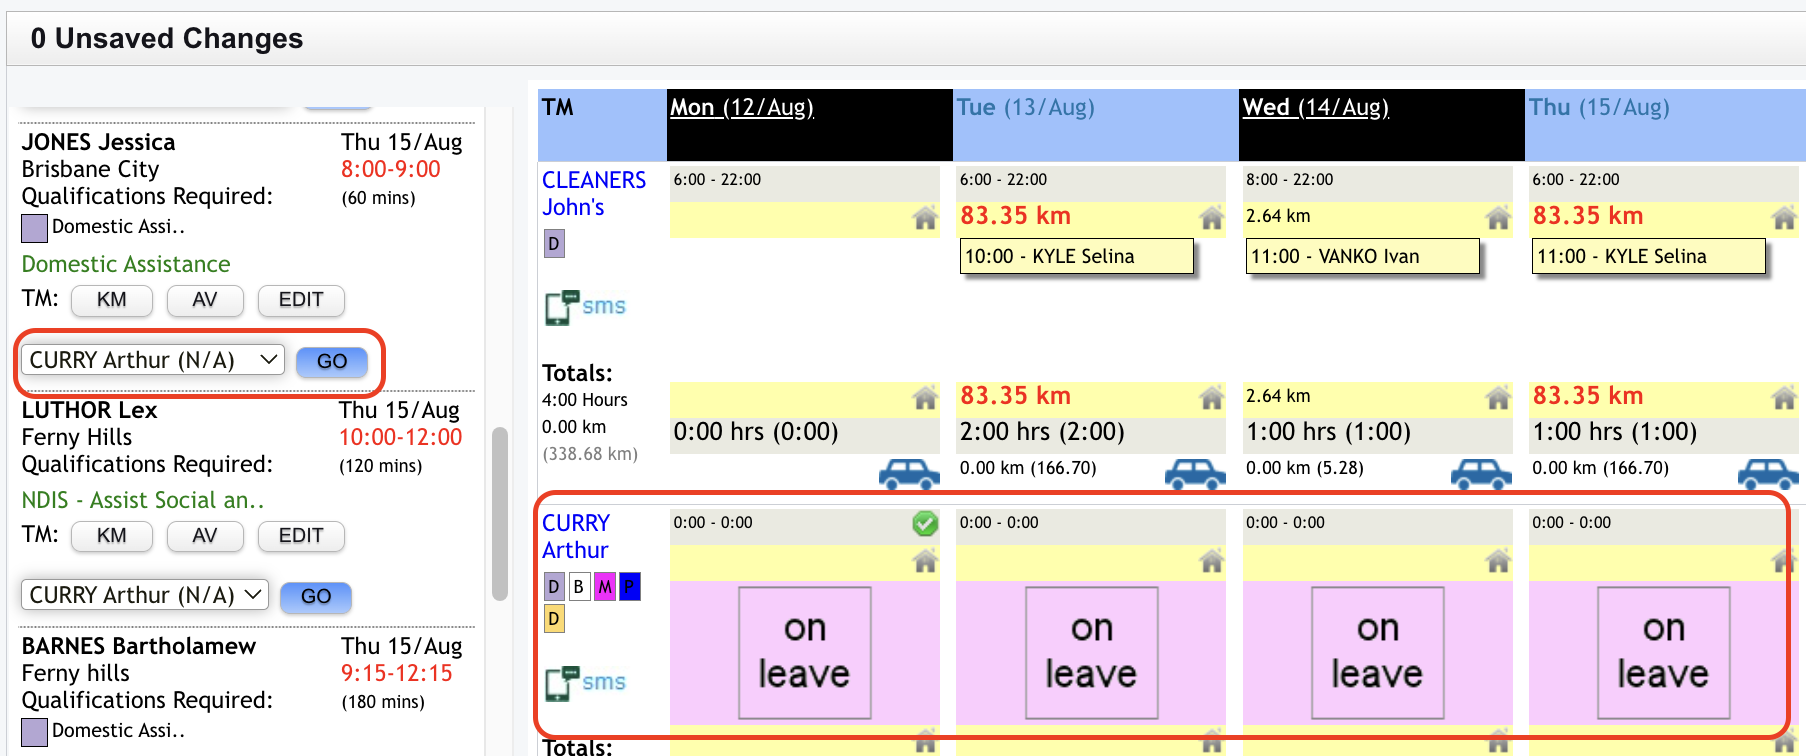Send sms to CLEANERS John's via phone icon
The height and width of the screenshot is (756, 1806).
pos(585,307)
